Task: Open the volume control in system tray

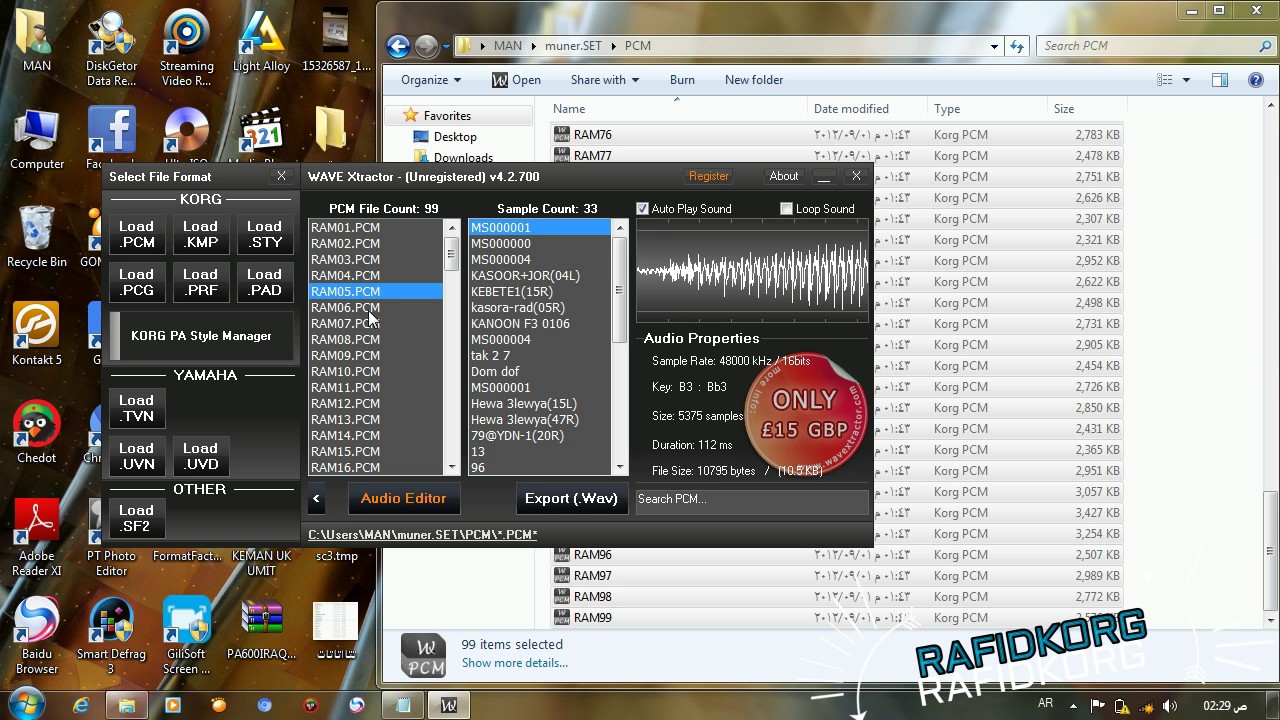Action: pos(1170,706)
